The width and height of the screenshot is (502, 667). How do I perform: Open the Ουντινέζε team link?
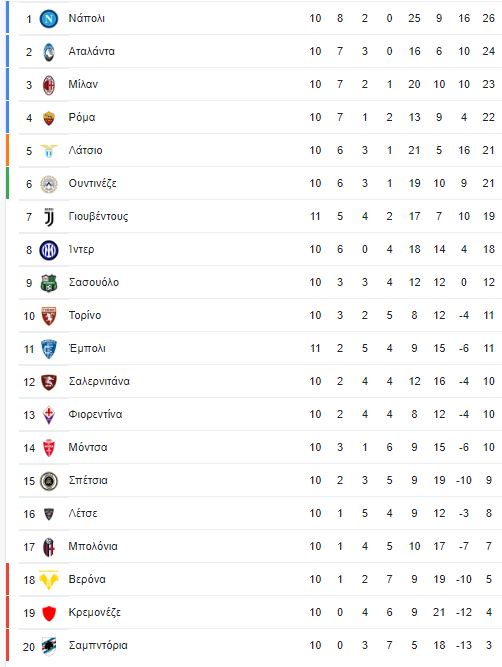coord(92,183)
